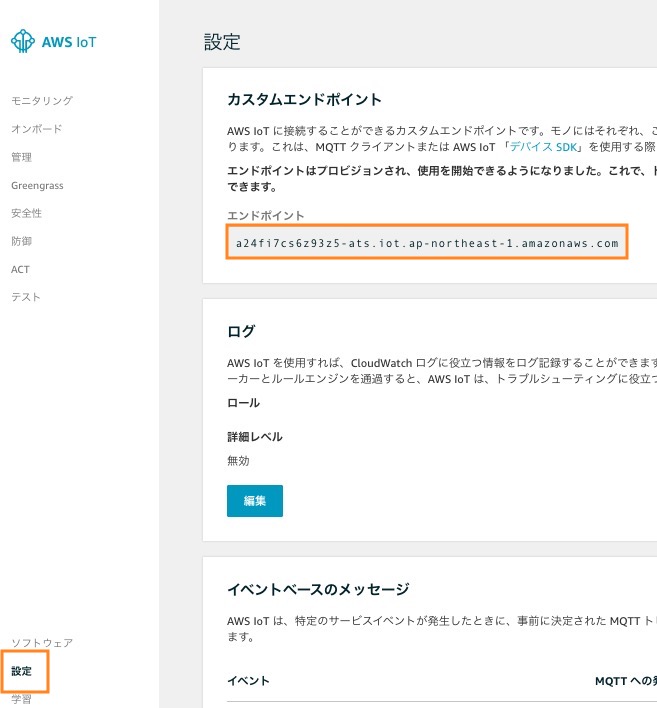Click the 詳細レベル label
This screenshot has width=657, height=708.
(255, 437)
